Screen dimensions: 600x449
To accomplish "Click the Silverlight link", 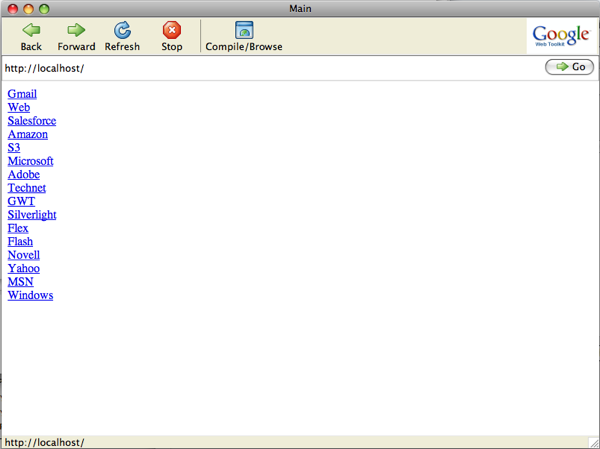I will click(32, 214).
